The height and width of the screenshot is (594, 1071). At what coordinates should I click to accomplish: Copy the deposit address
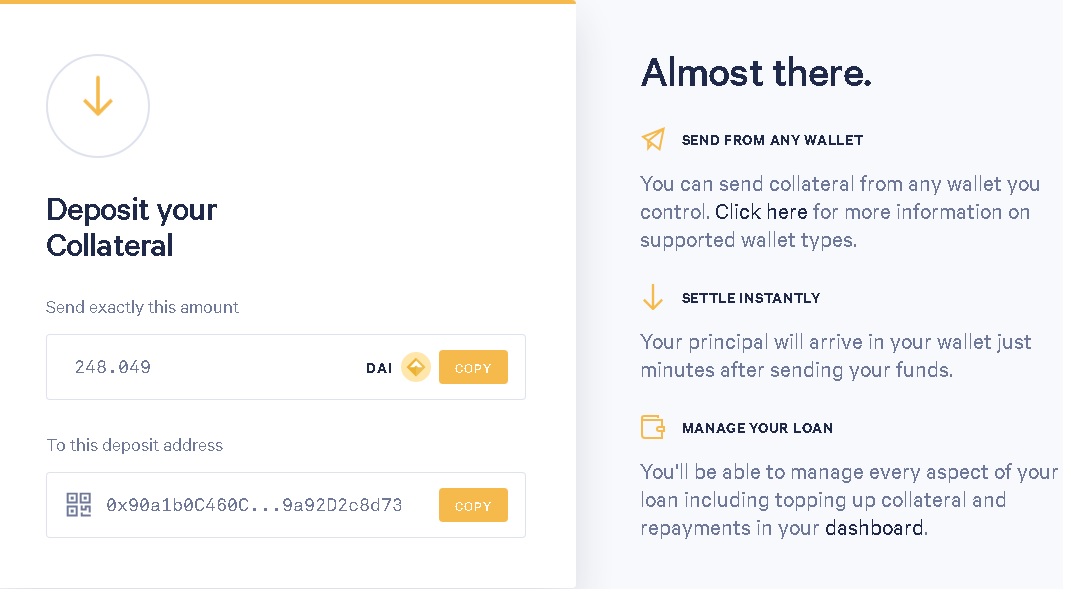[473, 505]
